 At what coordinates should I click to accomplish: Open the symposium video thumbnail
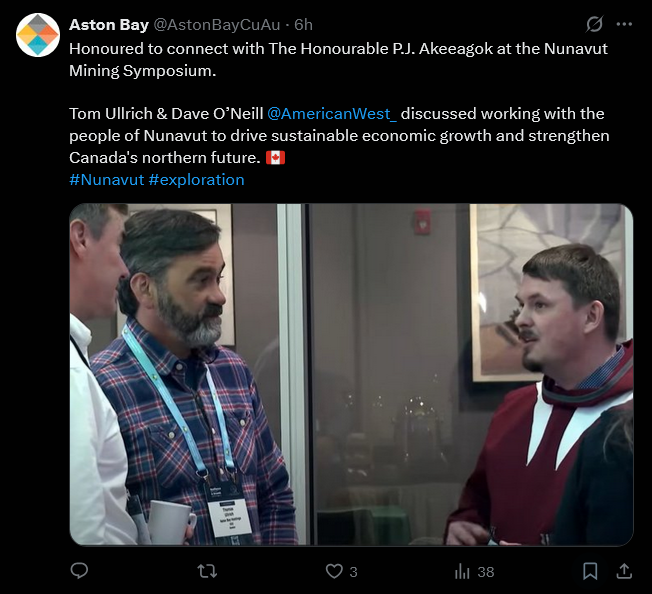tap(351, 374)
